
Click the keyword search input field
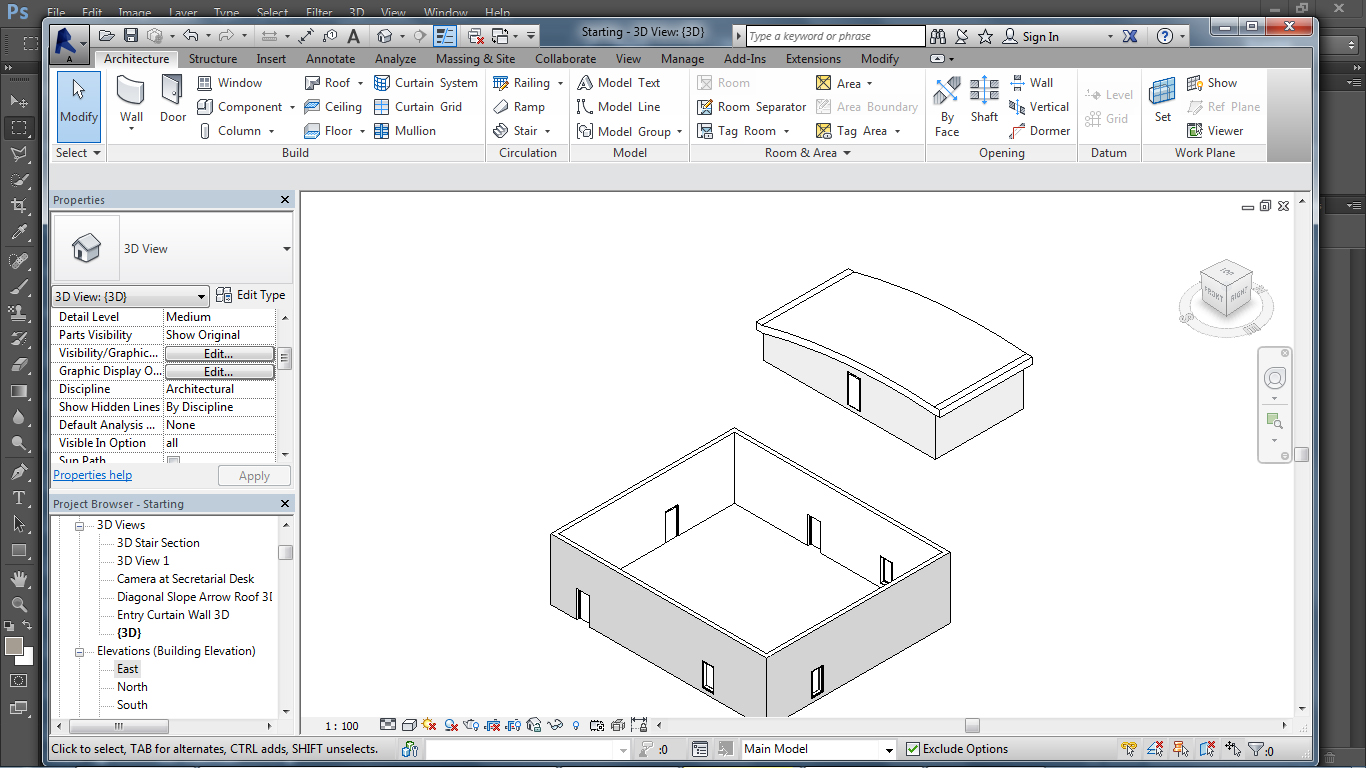(x=835, y=36)
